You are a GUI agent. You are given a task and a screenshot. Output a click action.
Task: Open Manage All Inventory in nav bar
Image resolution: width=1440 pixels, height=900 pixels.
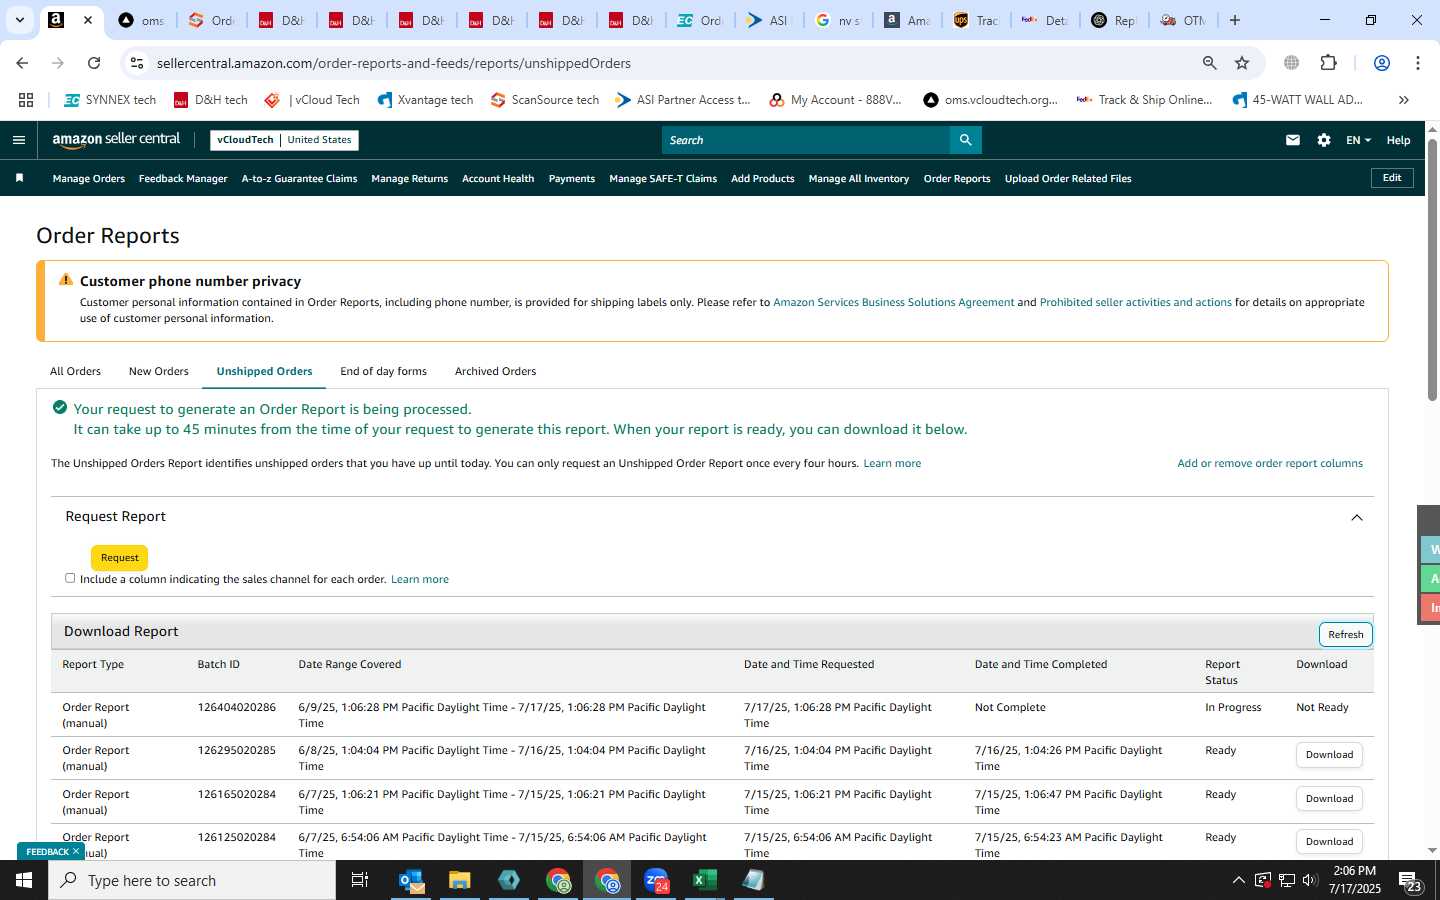pos(858,179)
